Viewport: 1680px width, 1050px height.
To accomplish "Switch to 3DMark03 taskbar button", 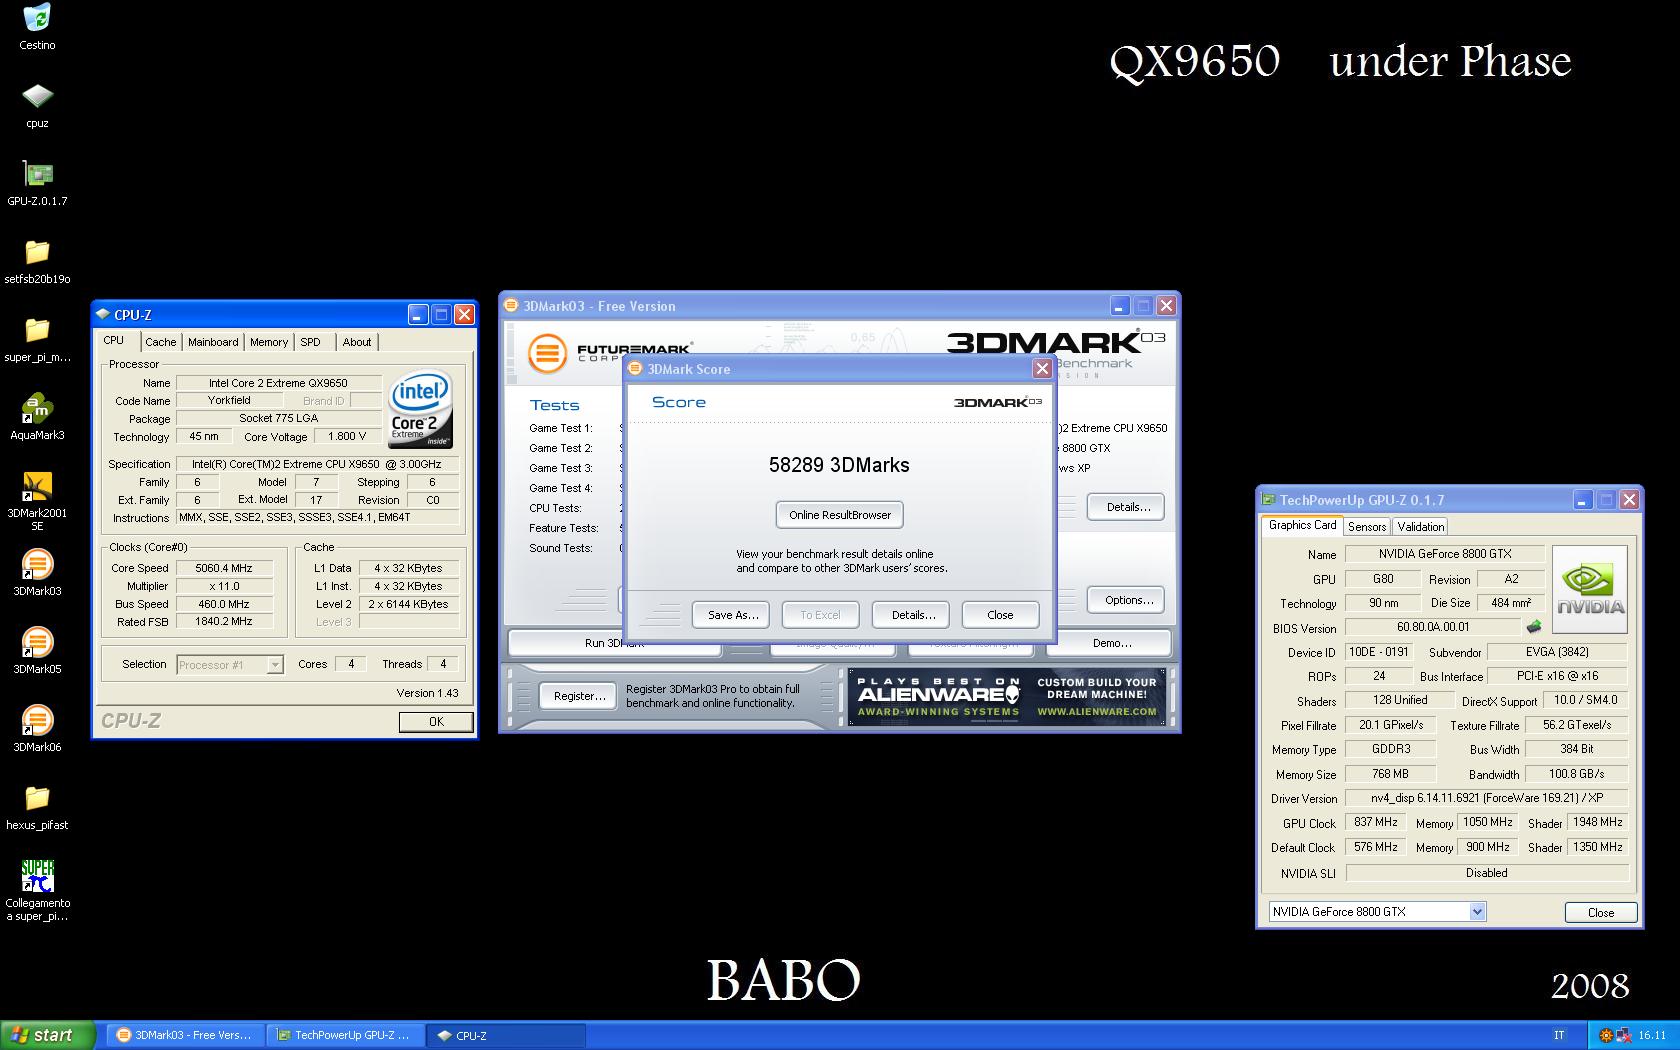I will point(183,1035).
